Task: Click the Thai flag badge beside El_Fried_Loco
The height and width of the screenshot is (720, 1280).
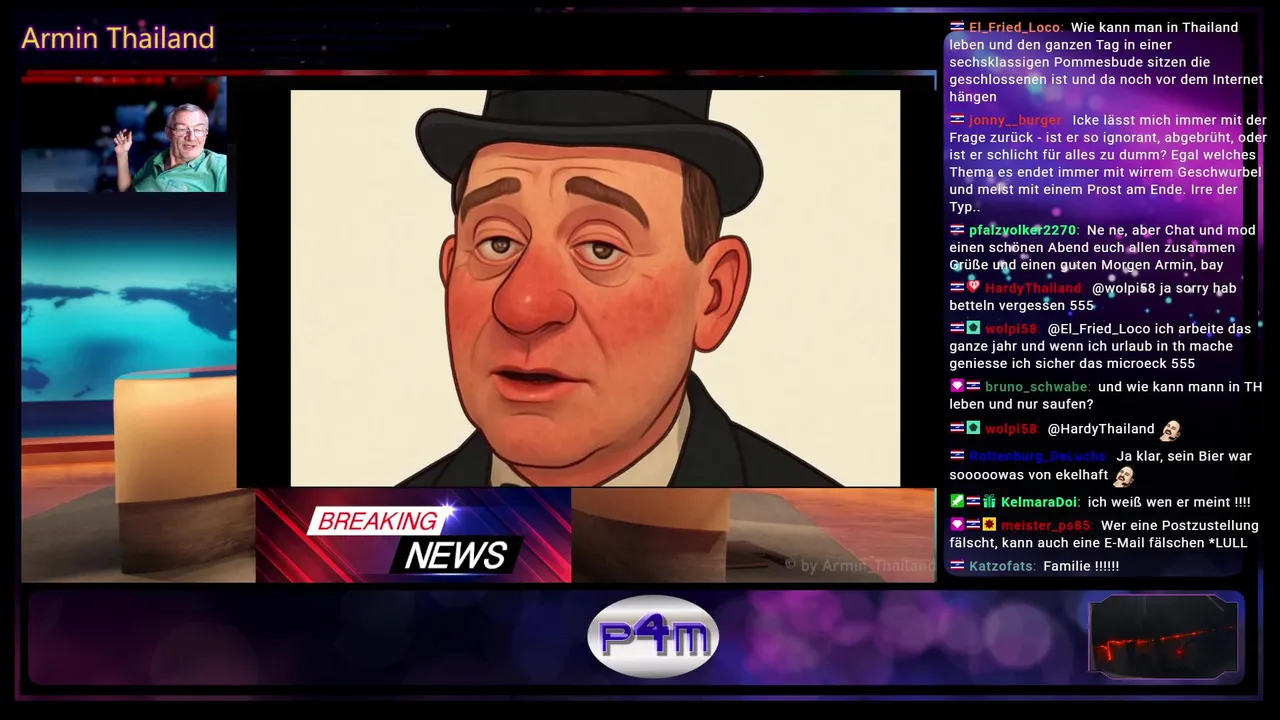Action: pyautogui.click(x=957, y=27)
